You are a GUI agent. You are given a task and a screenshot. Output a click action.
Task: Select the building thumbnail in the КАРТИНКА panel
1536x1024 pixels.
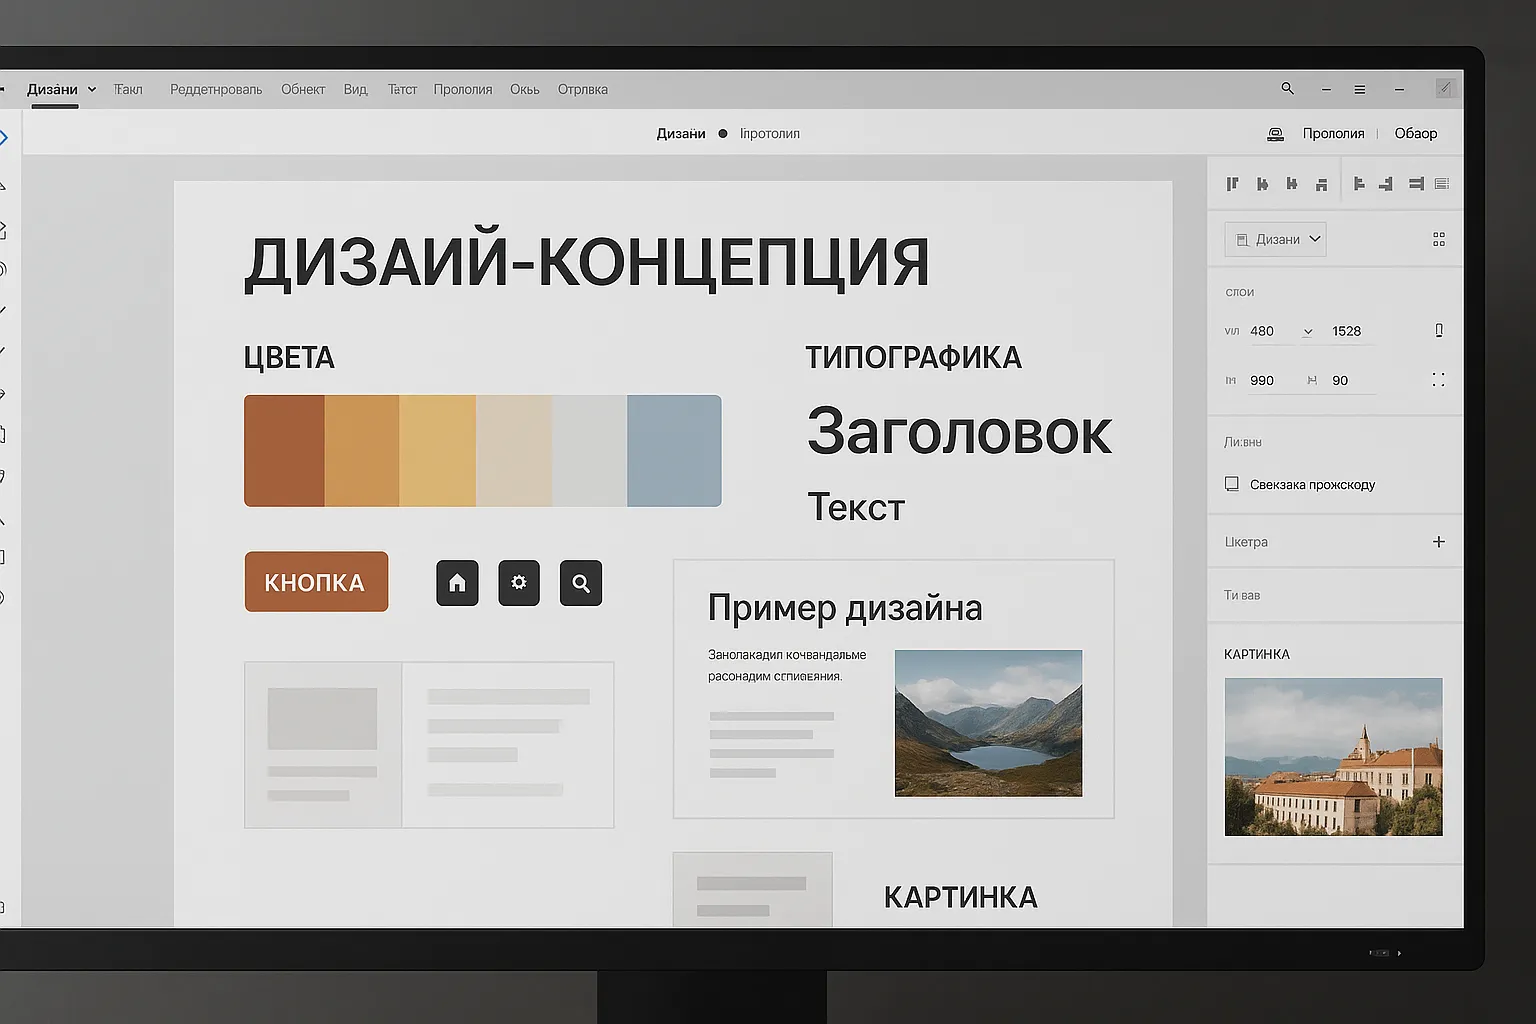click(x=1333, y=757)
